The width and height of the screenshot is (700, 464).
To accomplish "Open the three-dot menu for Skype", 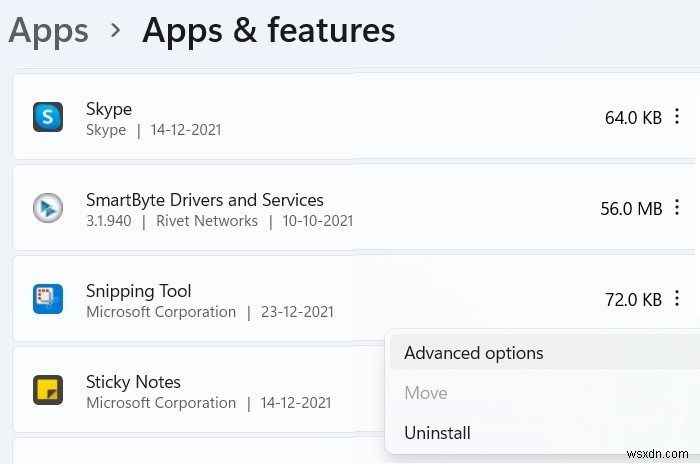I will [678, 118].
